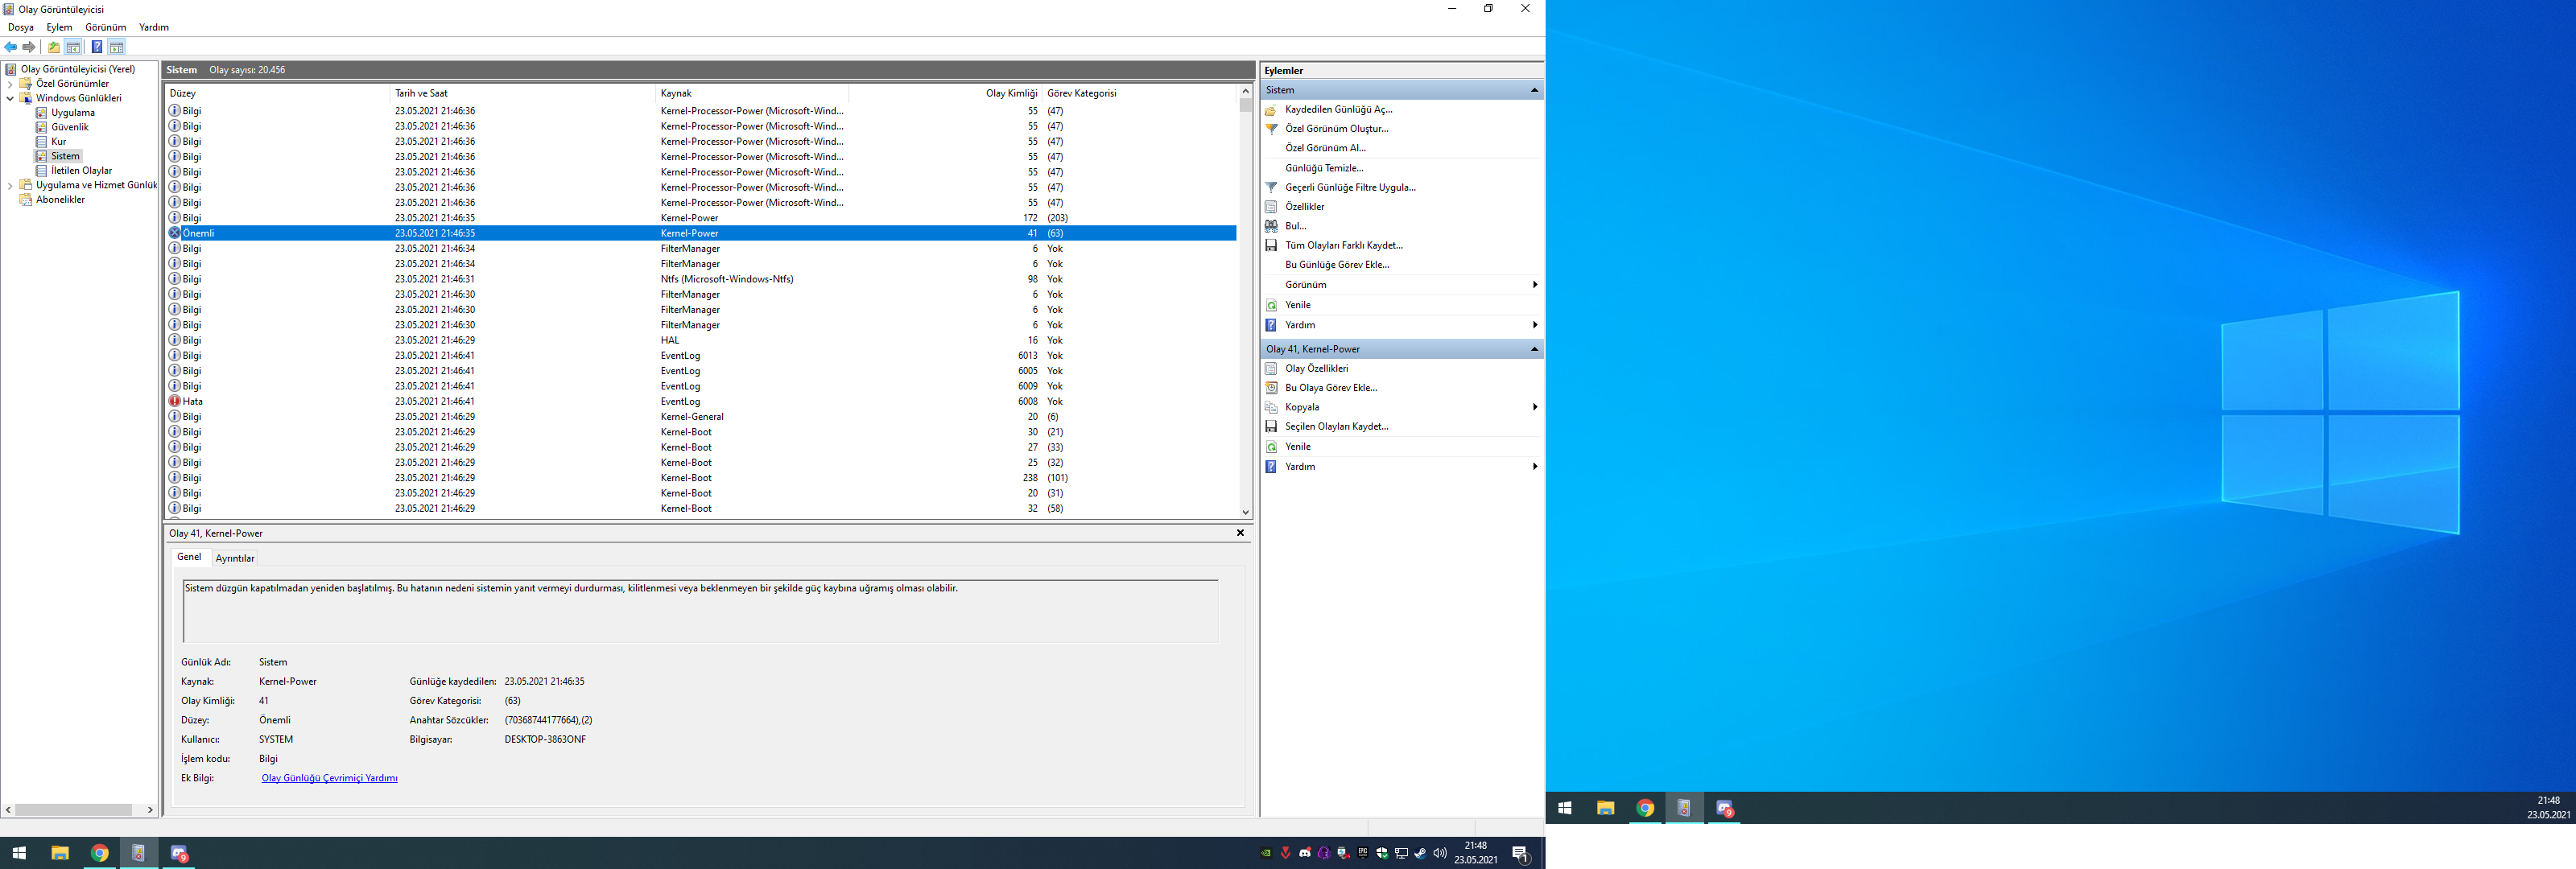Sort by the Tarih ve Saat column

[523, 93]
